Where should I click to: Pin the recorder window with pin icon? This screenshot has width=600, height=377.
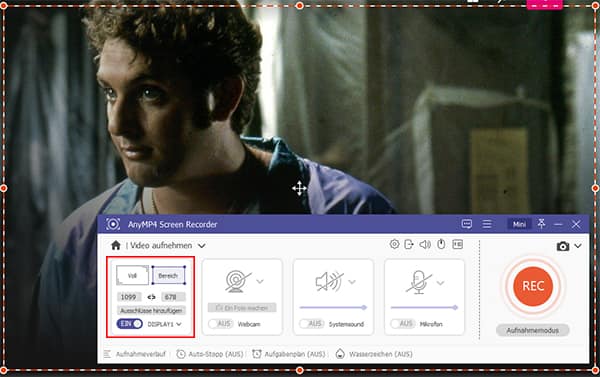pyautogui.click(x=541, y=224)
